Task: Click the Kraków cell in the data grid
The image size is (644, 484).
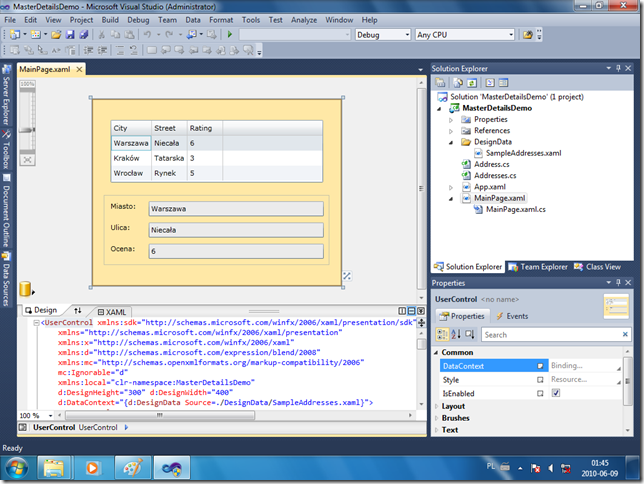Action: tap(131, 158)
